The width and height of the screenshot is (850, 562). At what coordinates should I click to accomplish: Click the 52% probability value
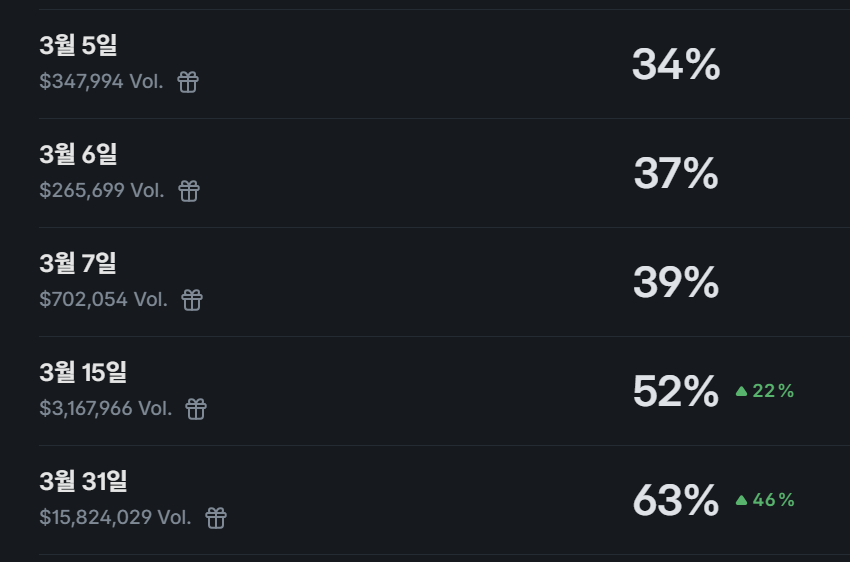coord(676,392)
